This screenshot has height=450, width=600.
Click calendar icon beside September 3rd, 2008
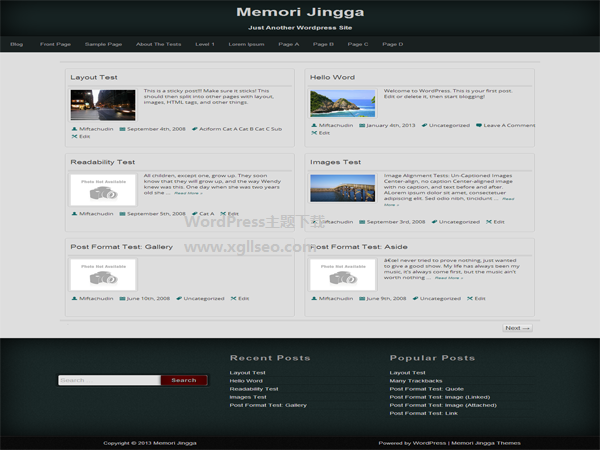pos(362,222)
